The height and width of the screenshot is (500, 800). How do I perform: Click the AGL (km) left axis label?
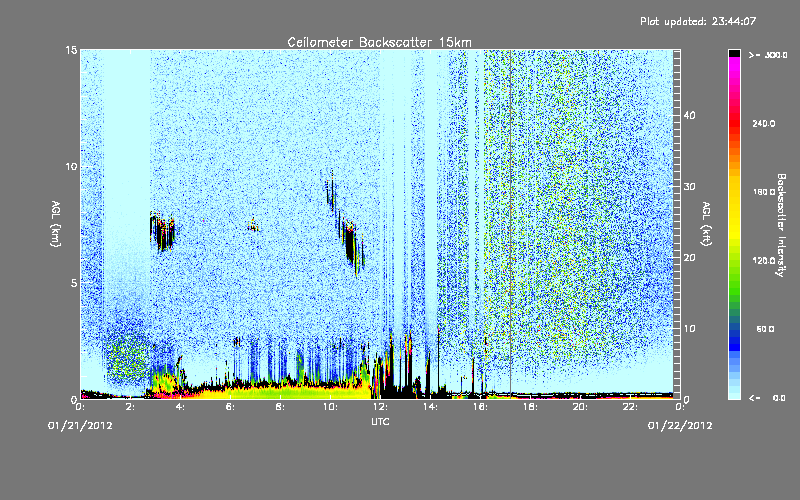(56, 223)
